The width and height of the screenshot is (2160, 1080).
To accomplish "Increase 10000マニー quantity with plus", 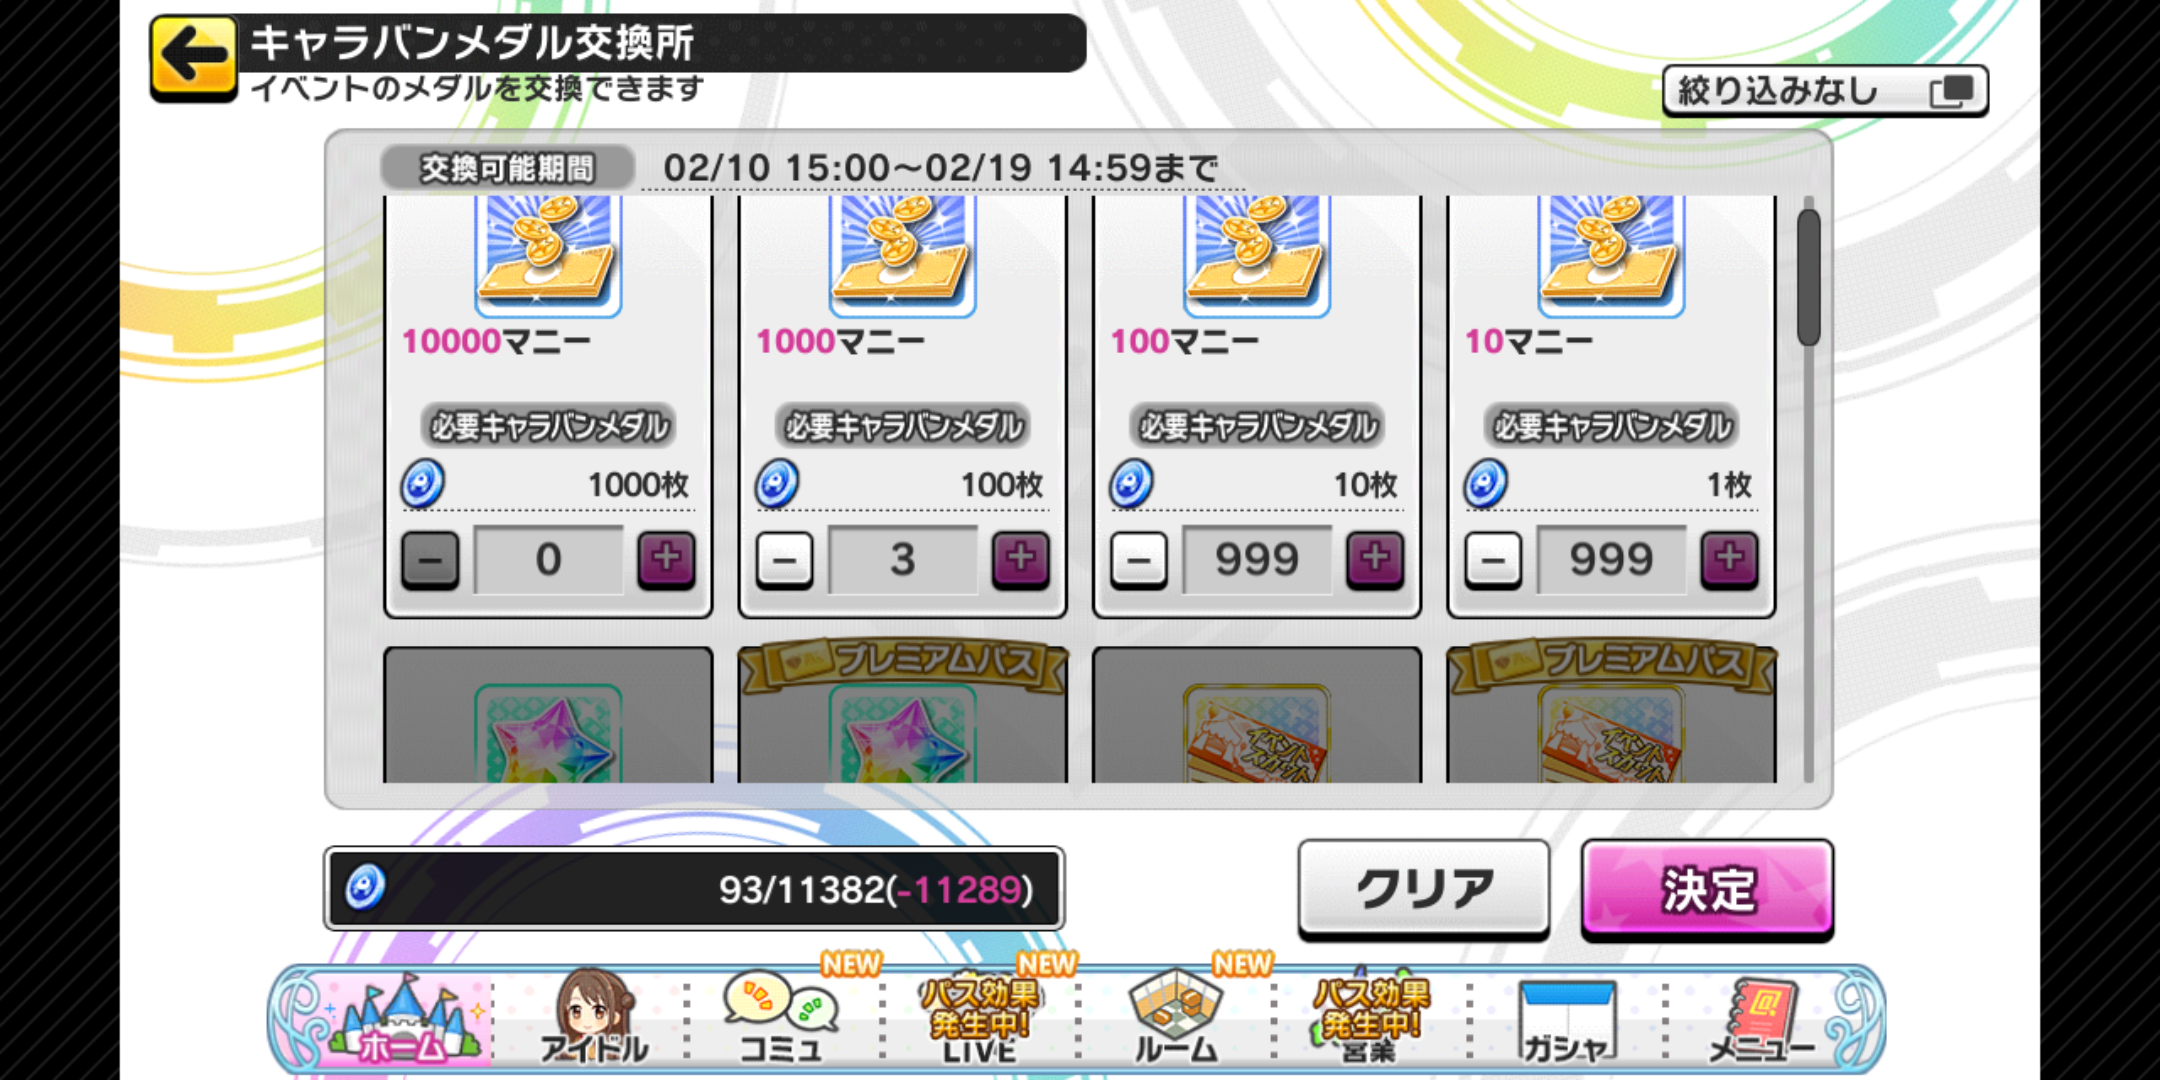I will (x=666, y=559).
